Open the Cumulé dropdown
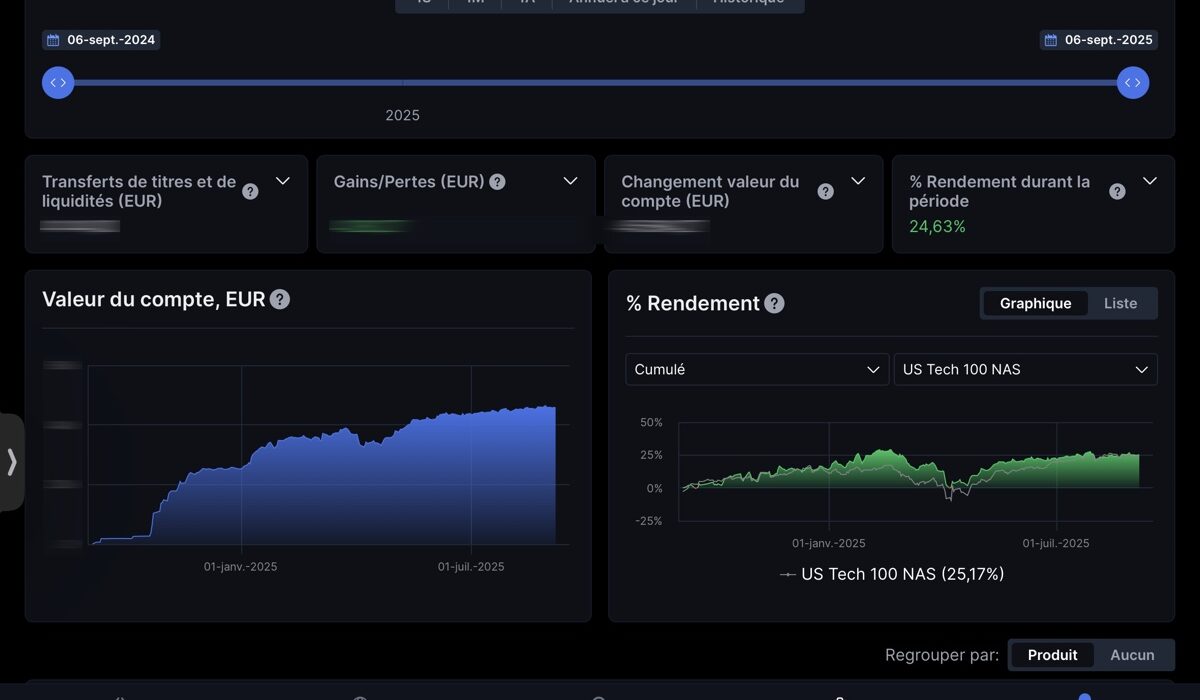 (756, 369)
